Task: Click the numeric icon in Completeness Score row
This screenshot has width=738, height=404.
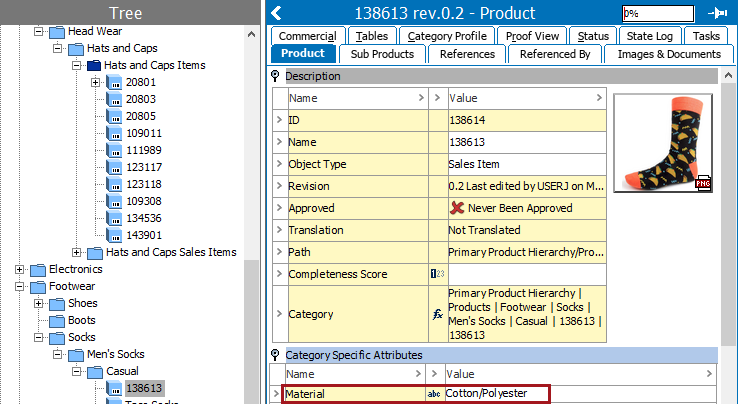Action: click(x=436, y=274)
